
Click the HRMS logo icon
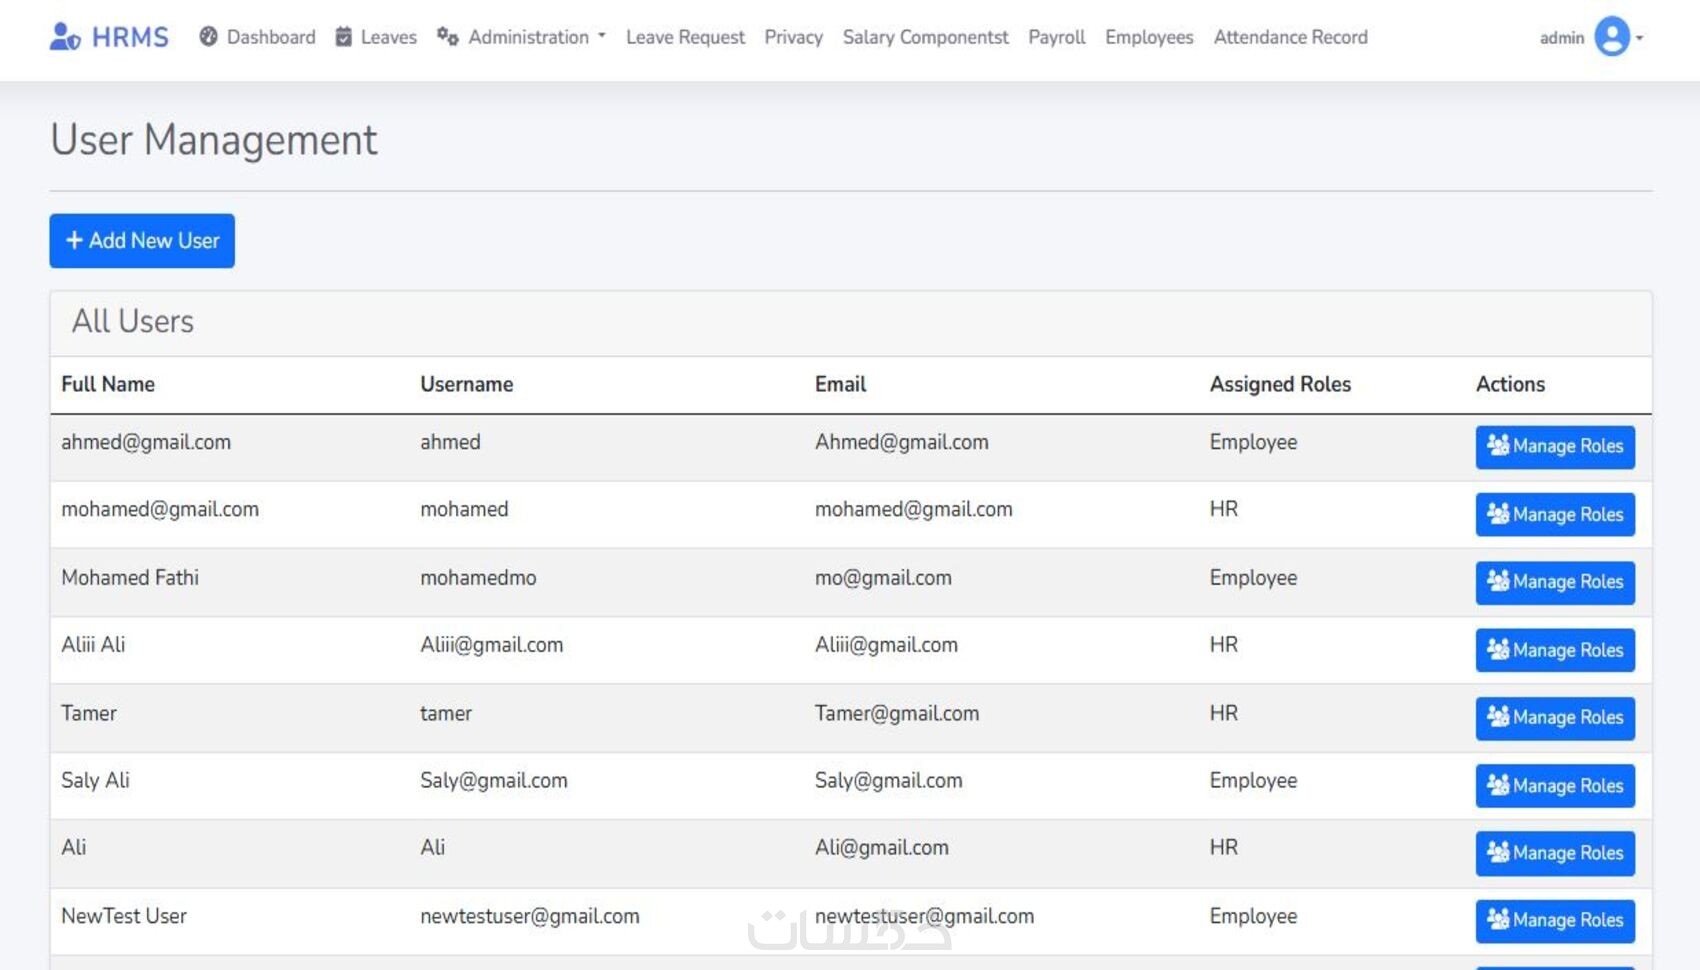click(65, 37)
